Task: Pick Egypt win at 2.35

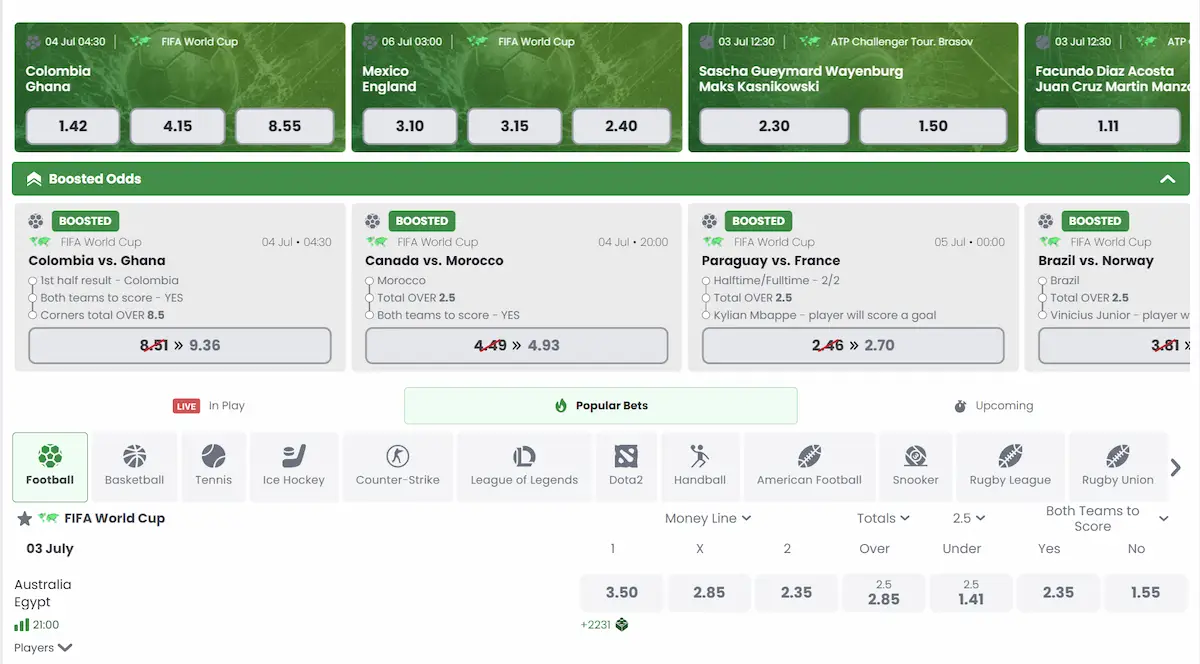Action: 796,592
